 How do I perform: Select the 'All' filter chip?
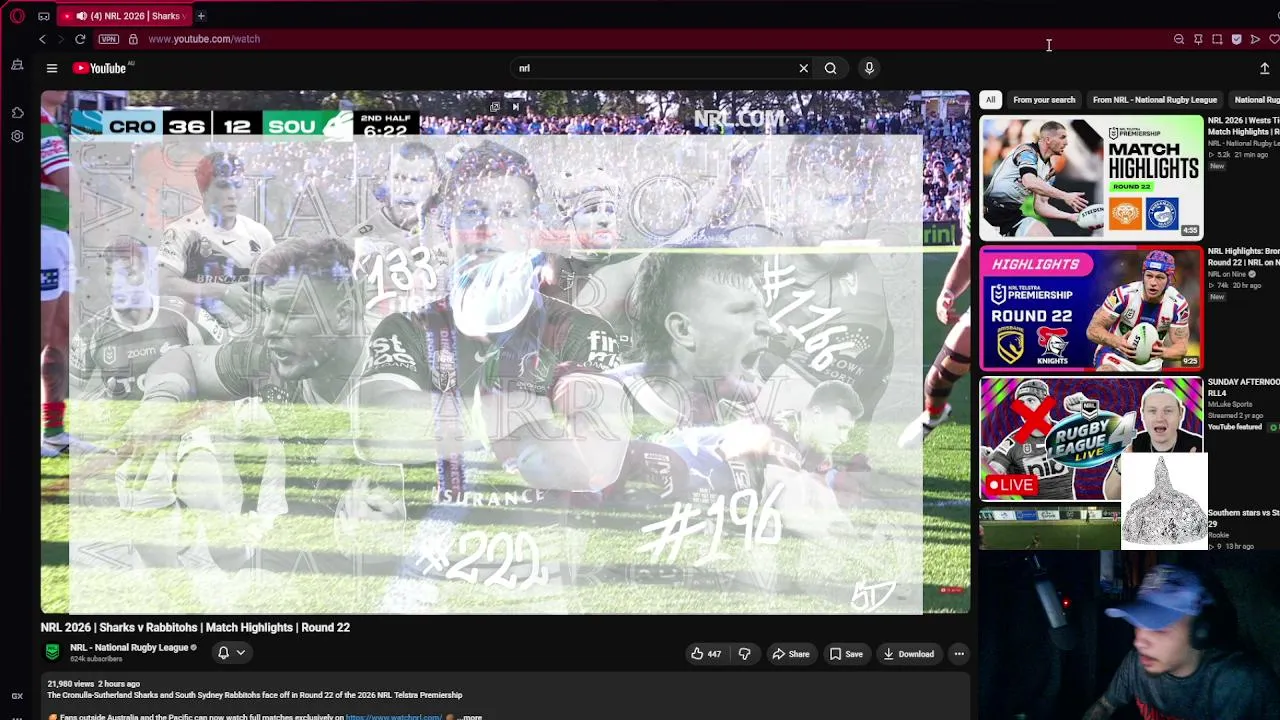[990, 100]
